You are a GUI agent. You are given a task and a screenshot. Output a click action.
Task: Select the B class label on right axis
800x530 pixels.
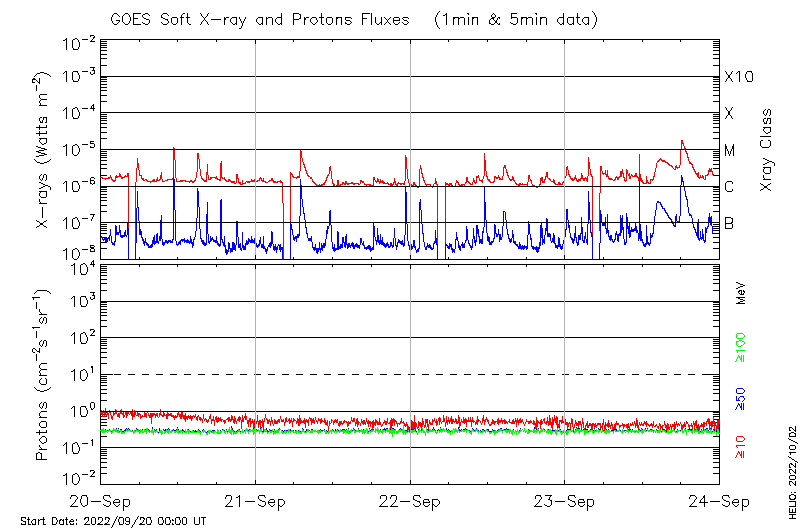tap(729, 223)
